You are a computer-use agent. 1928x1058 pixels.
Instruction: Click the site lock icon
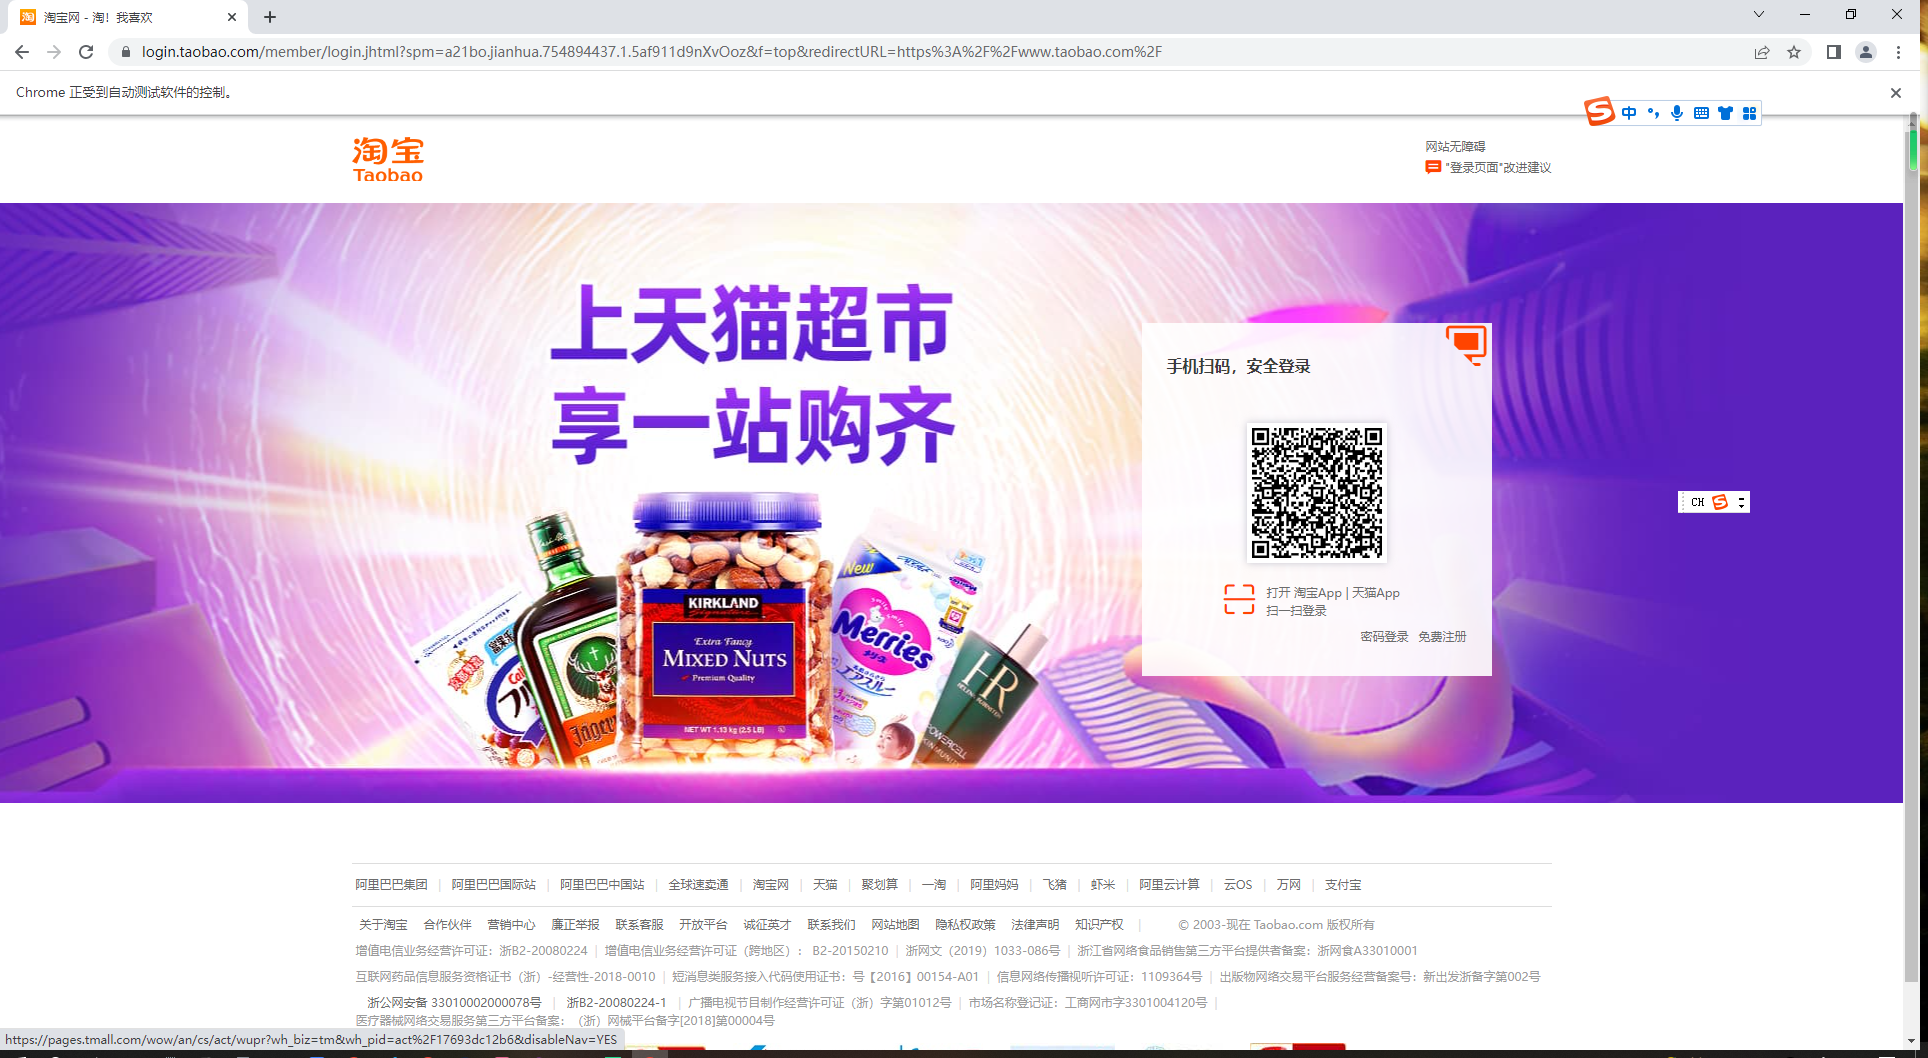pyautogui.click(x=126, y=52)
